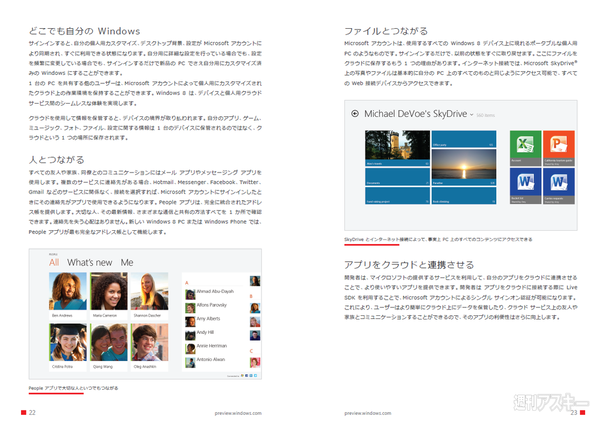Click the heading ファイルとつながる
Viewport: 600px width, 422px height.
point(386,31)
